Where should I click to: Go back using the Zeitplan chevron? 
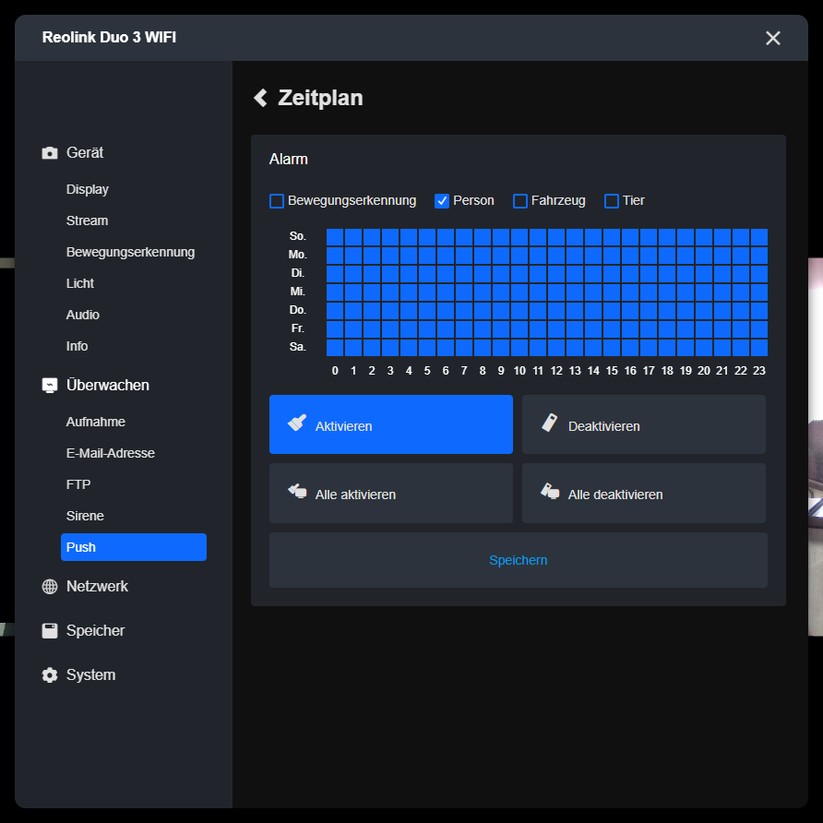259,97
